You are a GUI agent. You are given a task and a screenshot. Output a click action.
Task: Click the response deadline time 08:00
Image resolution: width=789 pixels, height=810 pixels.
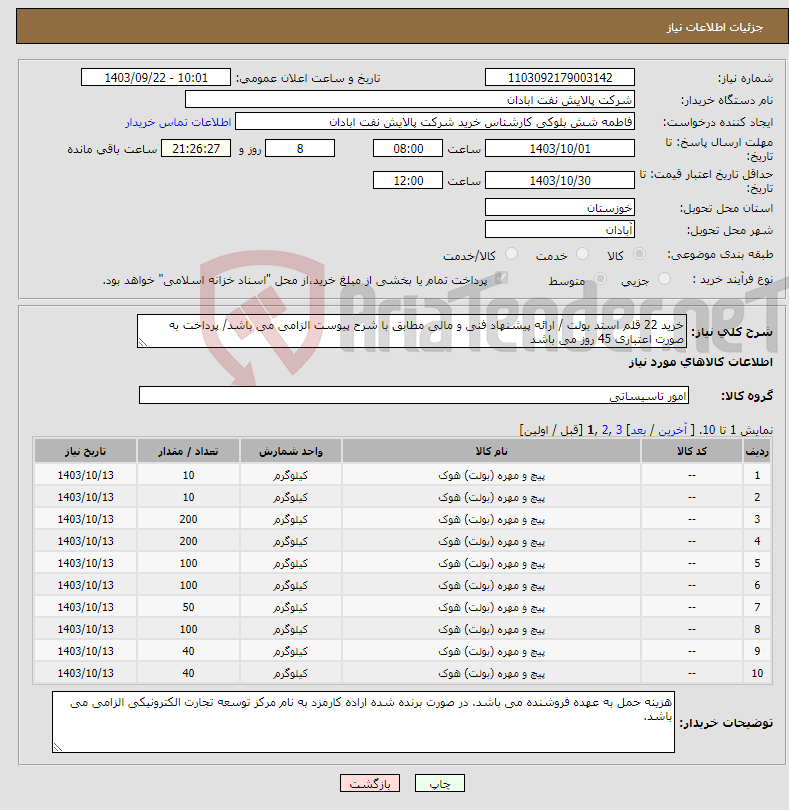coord(408,148)
